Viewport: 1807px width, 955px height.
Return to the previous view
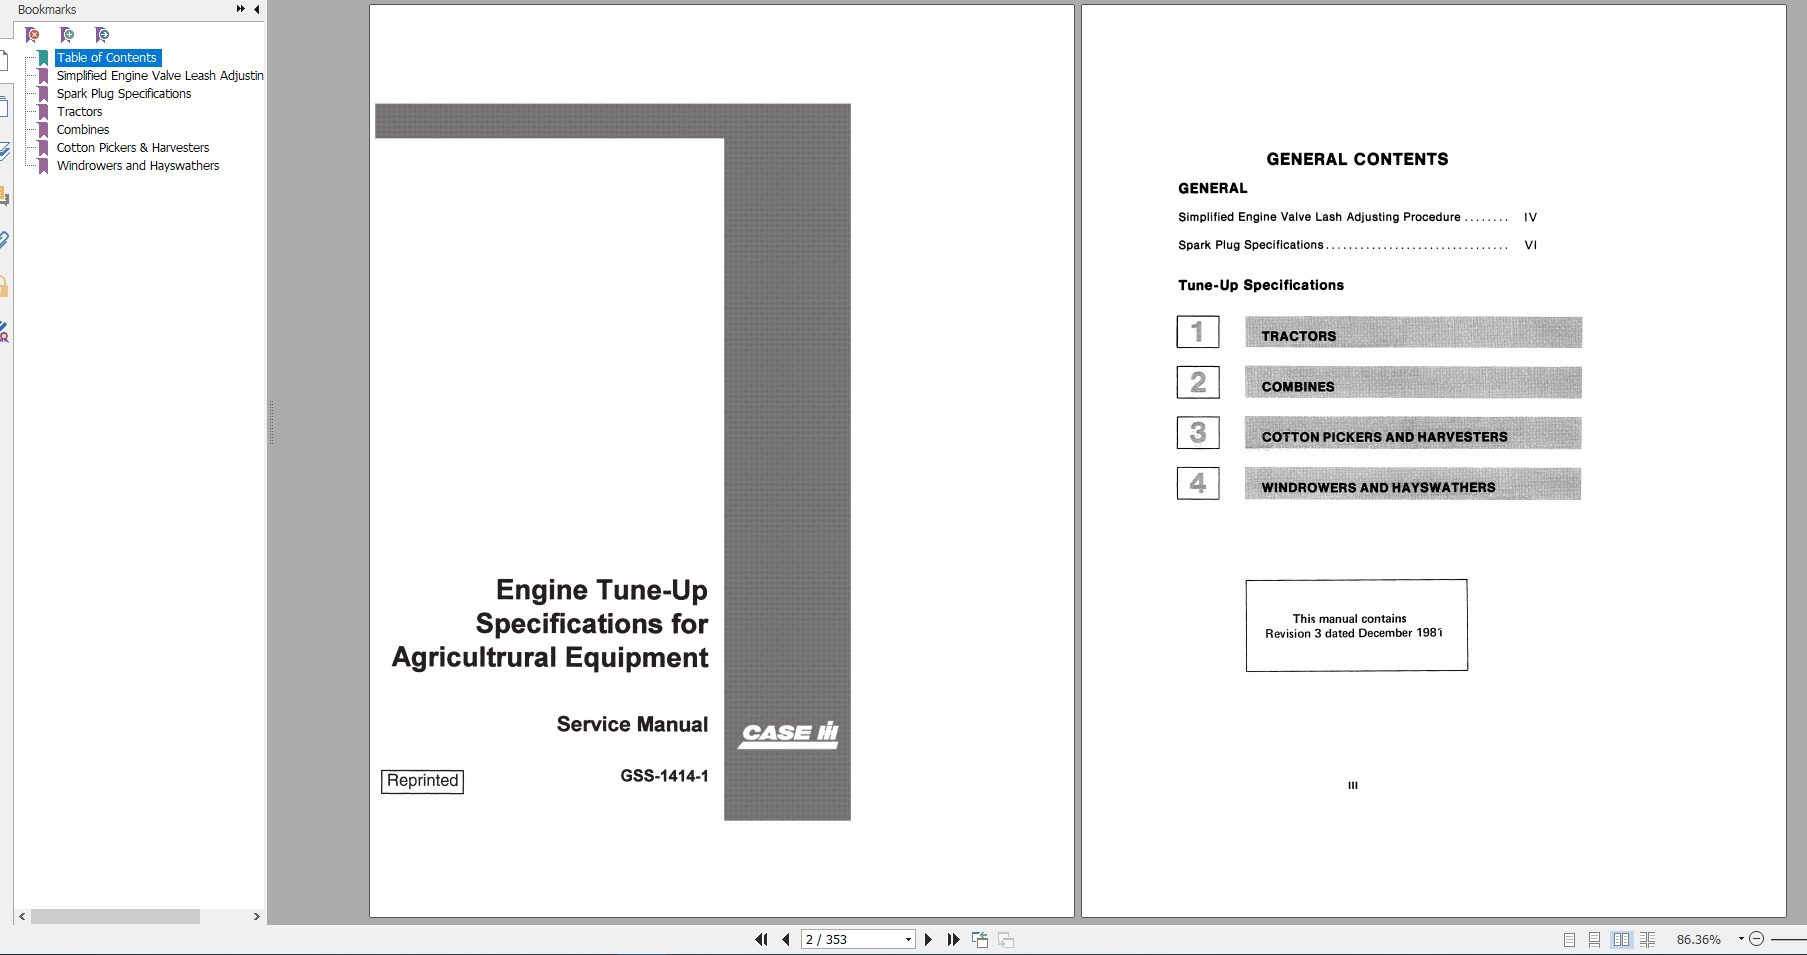(980, 939)
